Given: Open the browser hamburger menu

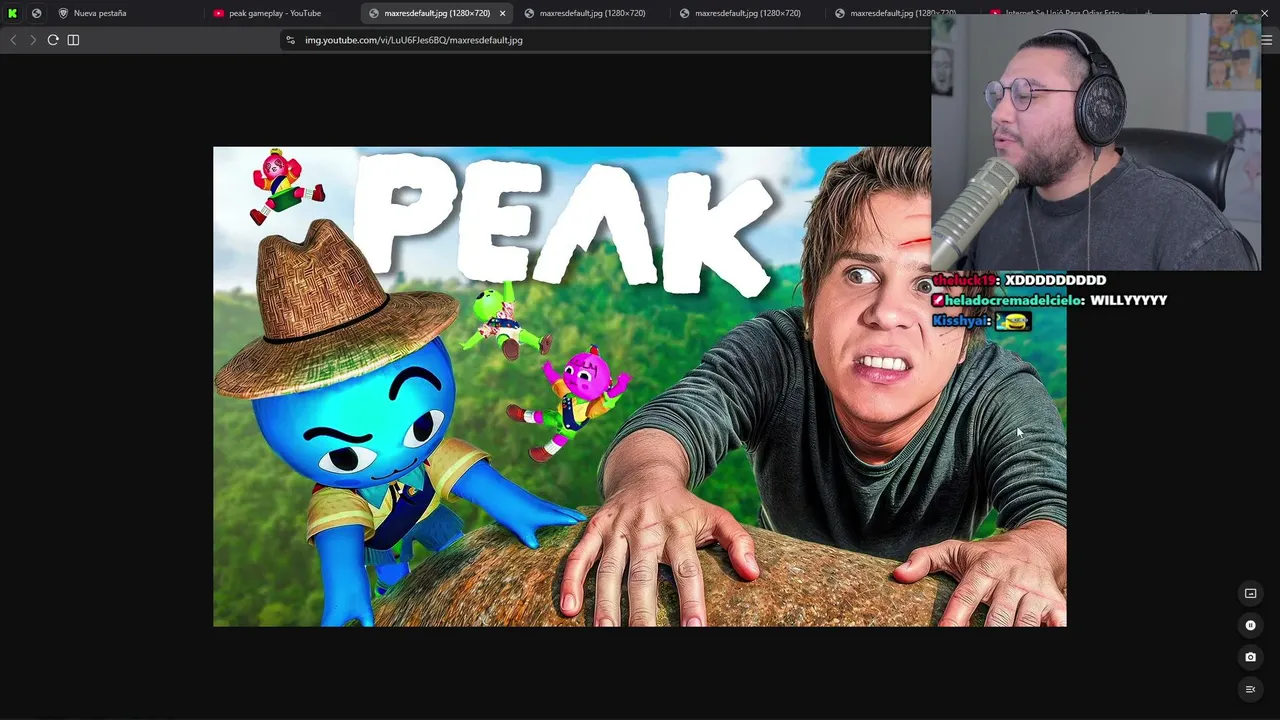Looking at the screenshot, I should coord(1267,40).
